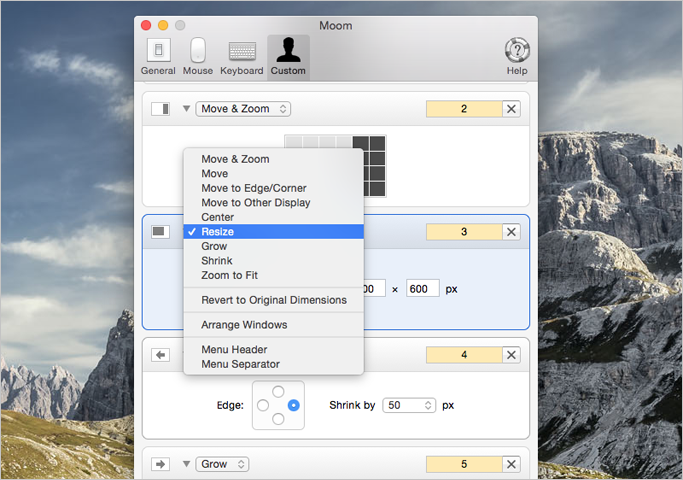Select the Custom preferences pane
This screenshot has height=480, width=683.
pos(288,57)
